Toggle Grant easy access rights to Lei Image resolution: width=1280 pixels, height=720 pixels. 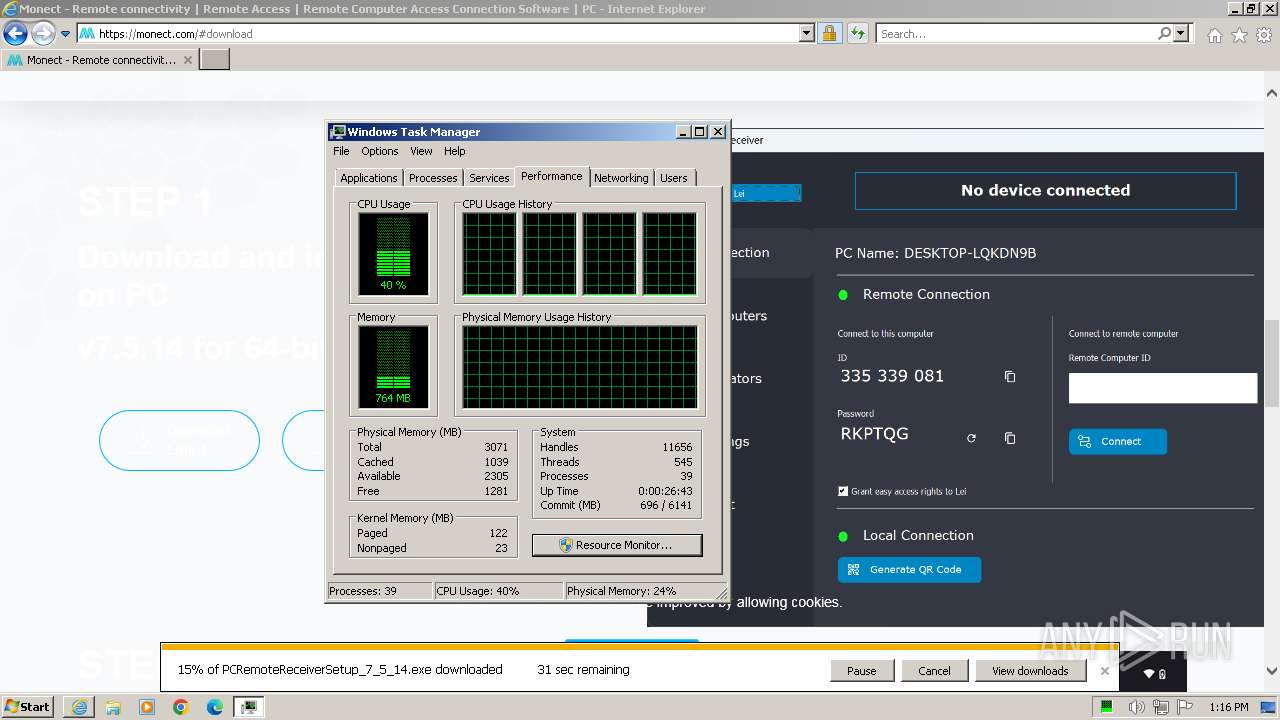click(843, 491)
